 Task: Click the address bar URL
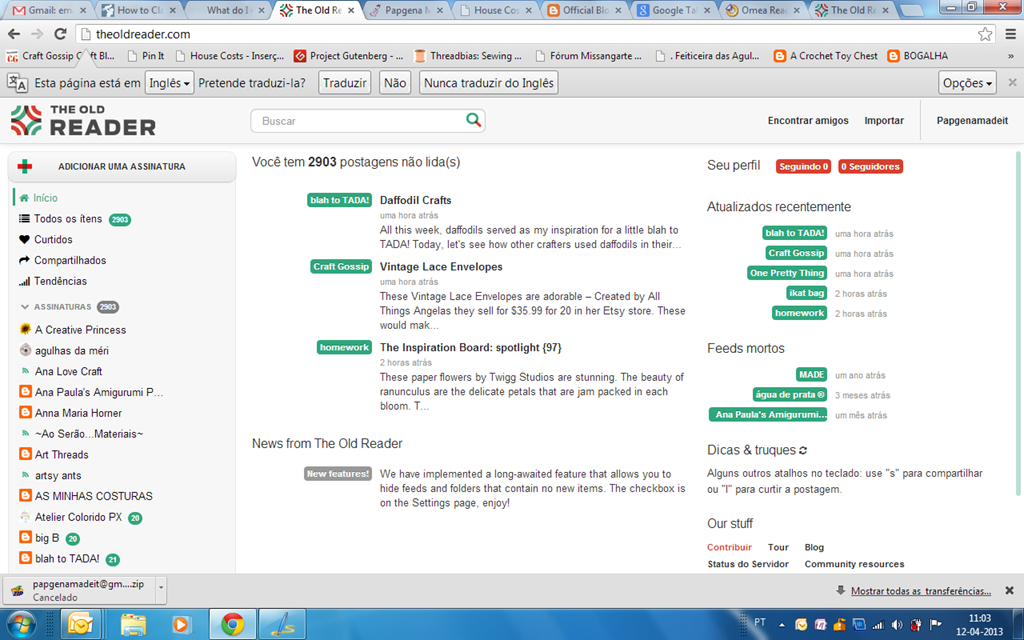pos(143,34)
